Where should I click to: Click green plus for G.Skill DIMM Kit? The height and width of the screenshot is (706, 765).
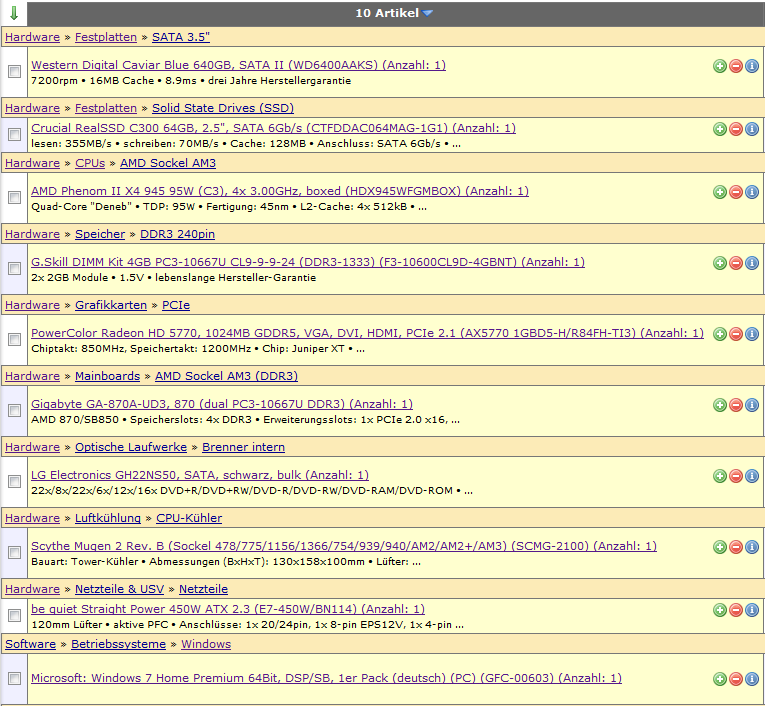720,263
